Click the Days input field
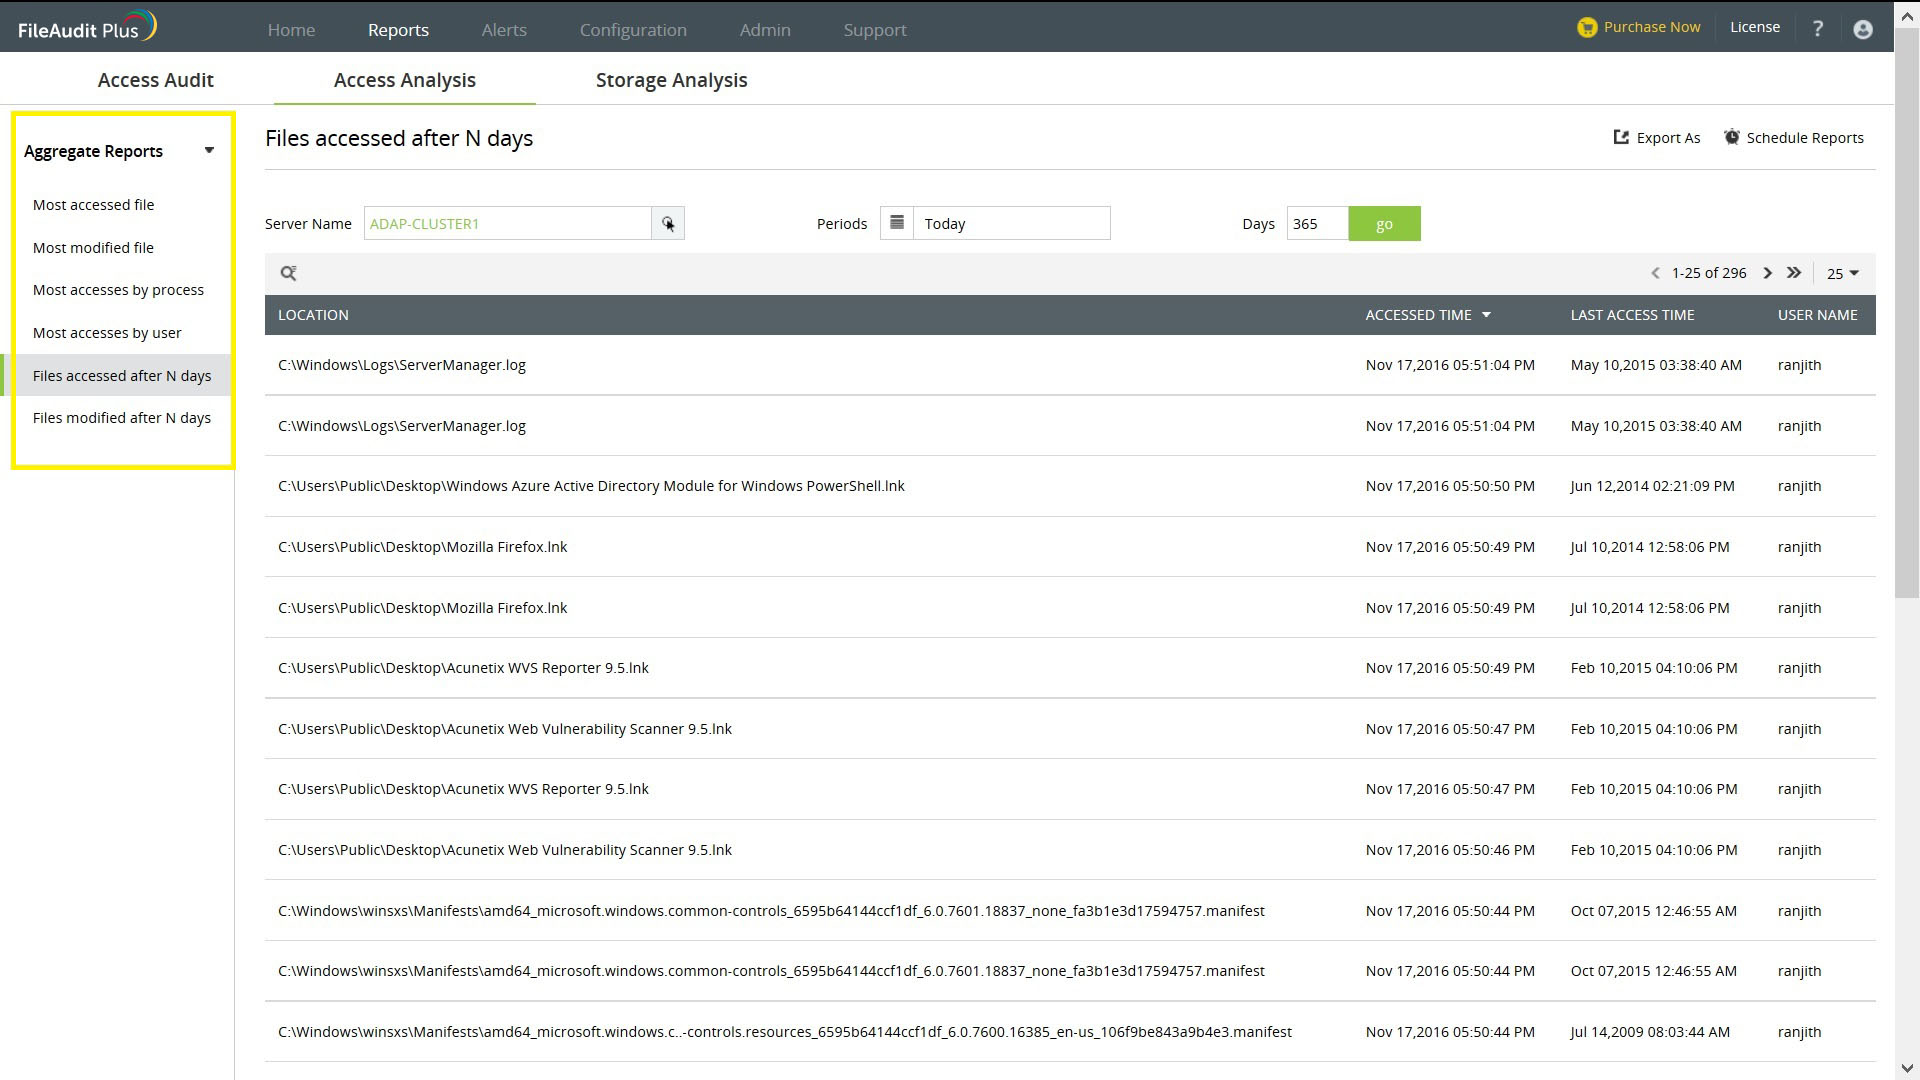This screenshot has width=1920, height=1080. click(1316, 224)
